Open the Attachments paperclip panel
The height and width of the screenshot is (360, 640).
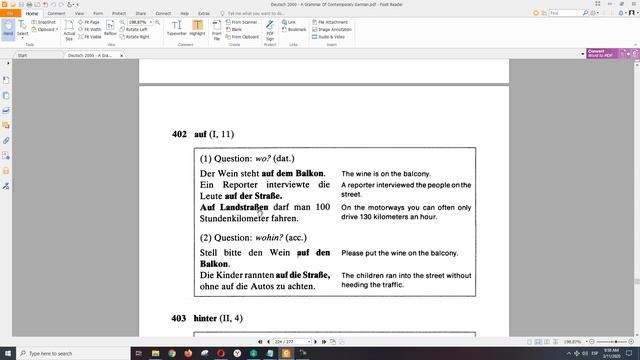pyautogui.click(x=6, y=140)
